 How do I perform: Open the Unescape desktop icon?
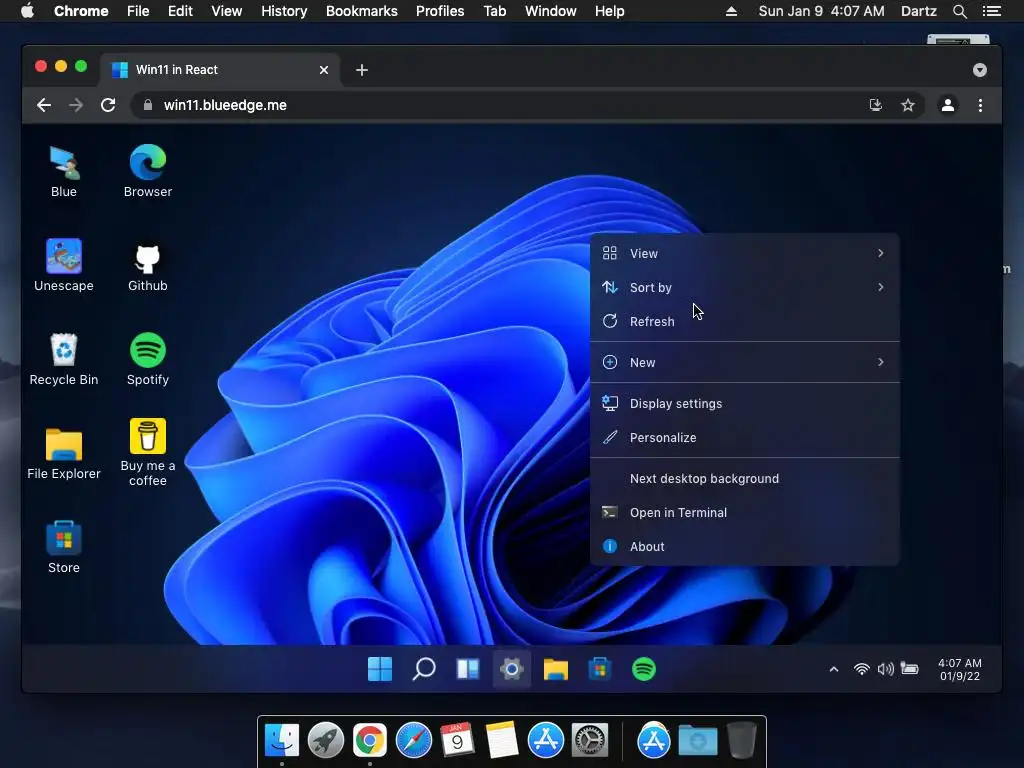click(x=63, y=265)
